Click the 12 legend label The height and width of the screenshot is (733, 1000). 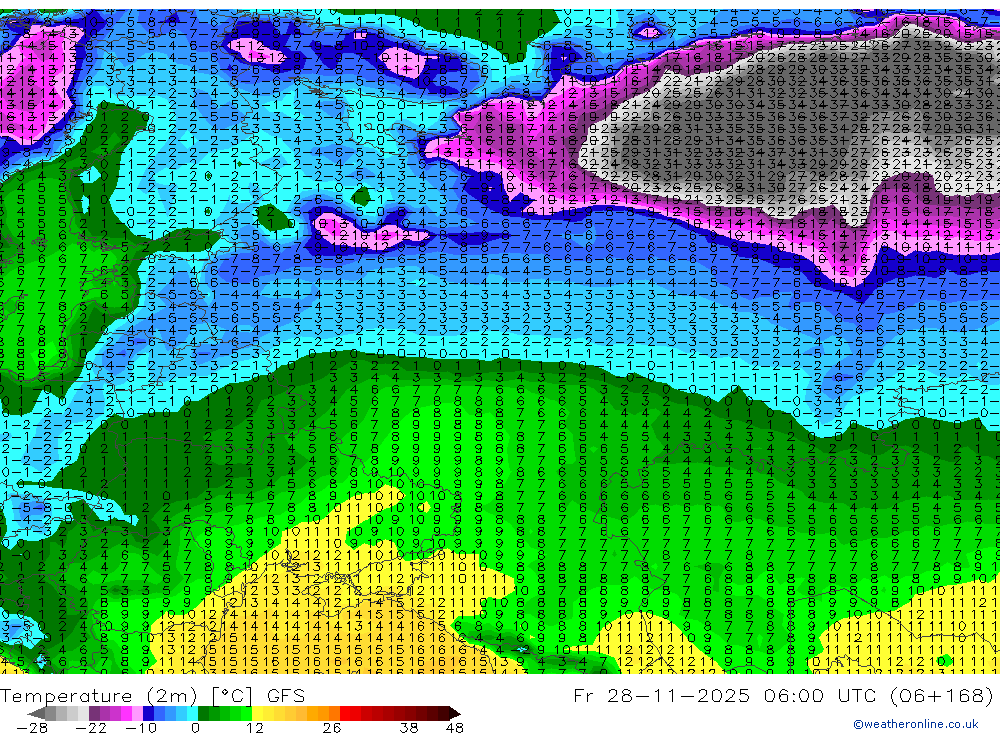click(x=254, y=728)
